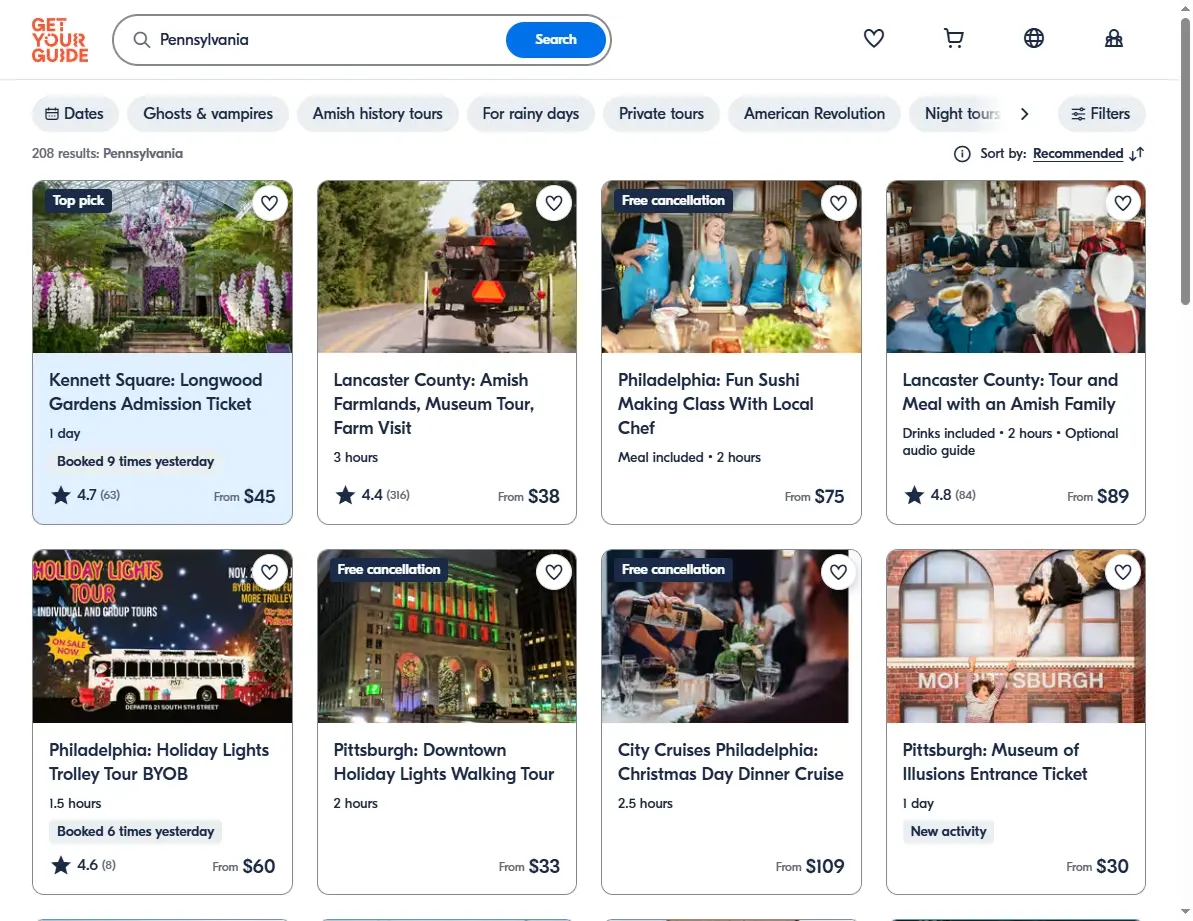
Task: Click Booked 9 times yesterday label
Action: (135, 462)
